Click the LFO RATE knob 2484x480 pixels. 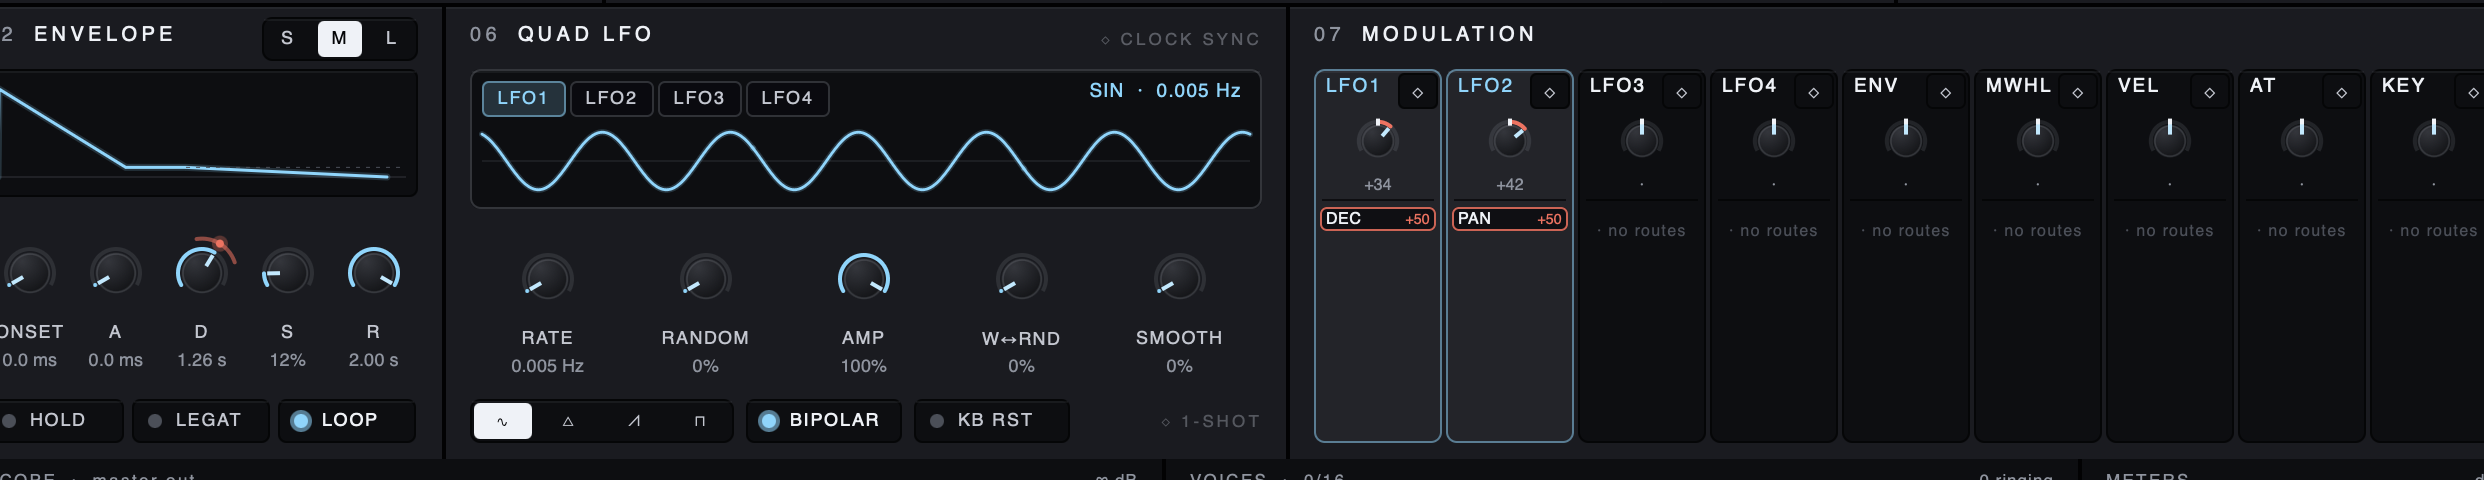(547, 278)
